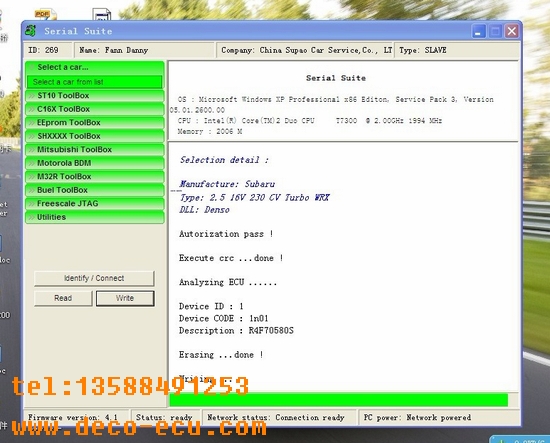550x443 pixels.
Task: Click the Write button
Action: (125, 298)
